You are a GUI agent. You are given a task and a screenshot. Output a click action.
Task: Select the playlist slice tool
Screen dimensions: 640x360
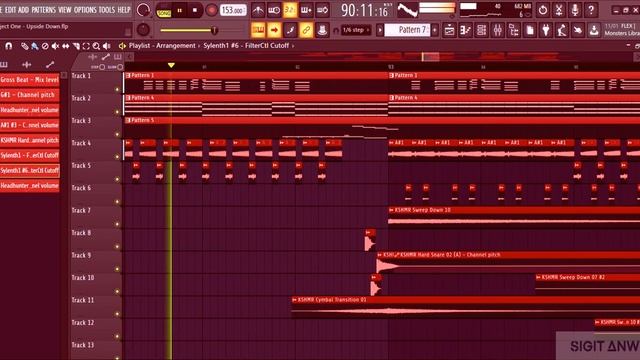coord(76,46)
